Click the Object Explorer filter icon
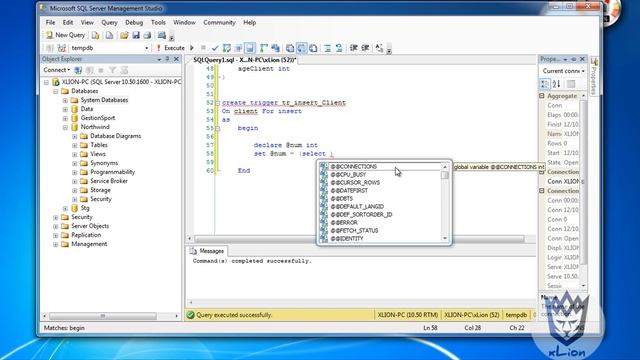Image resolution: width=640 pixels, height=360 pixels. pos(113,70)
